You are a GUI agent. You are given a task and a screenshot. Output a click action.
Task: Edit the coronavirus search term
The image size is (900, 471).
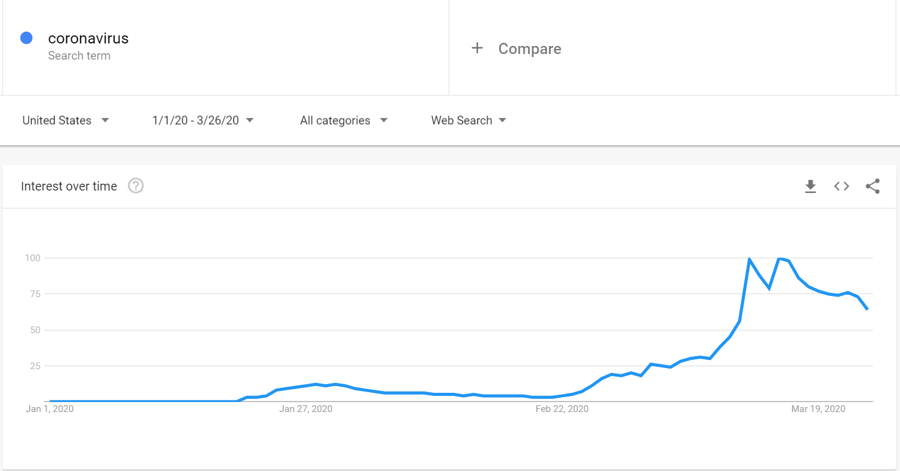coord(88,38)
